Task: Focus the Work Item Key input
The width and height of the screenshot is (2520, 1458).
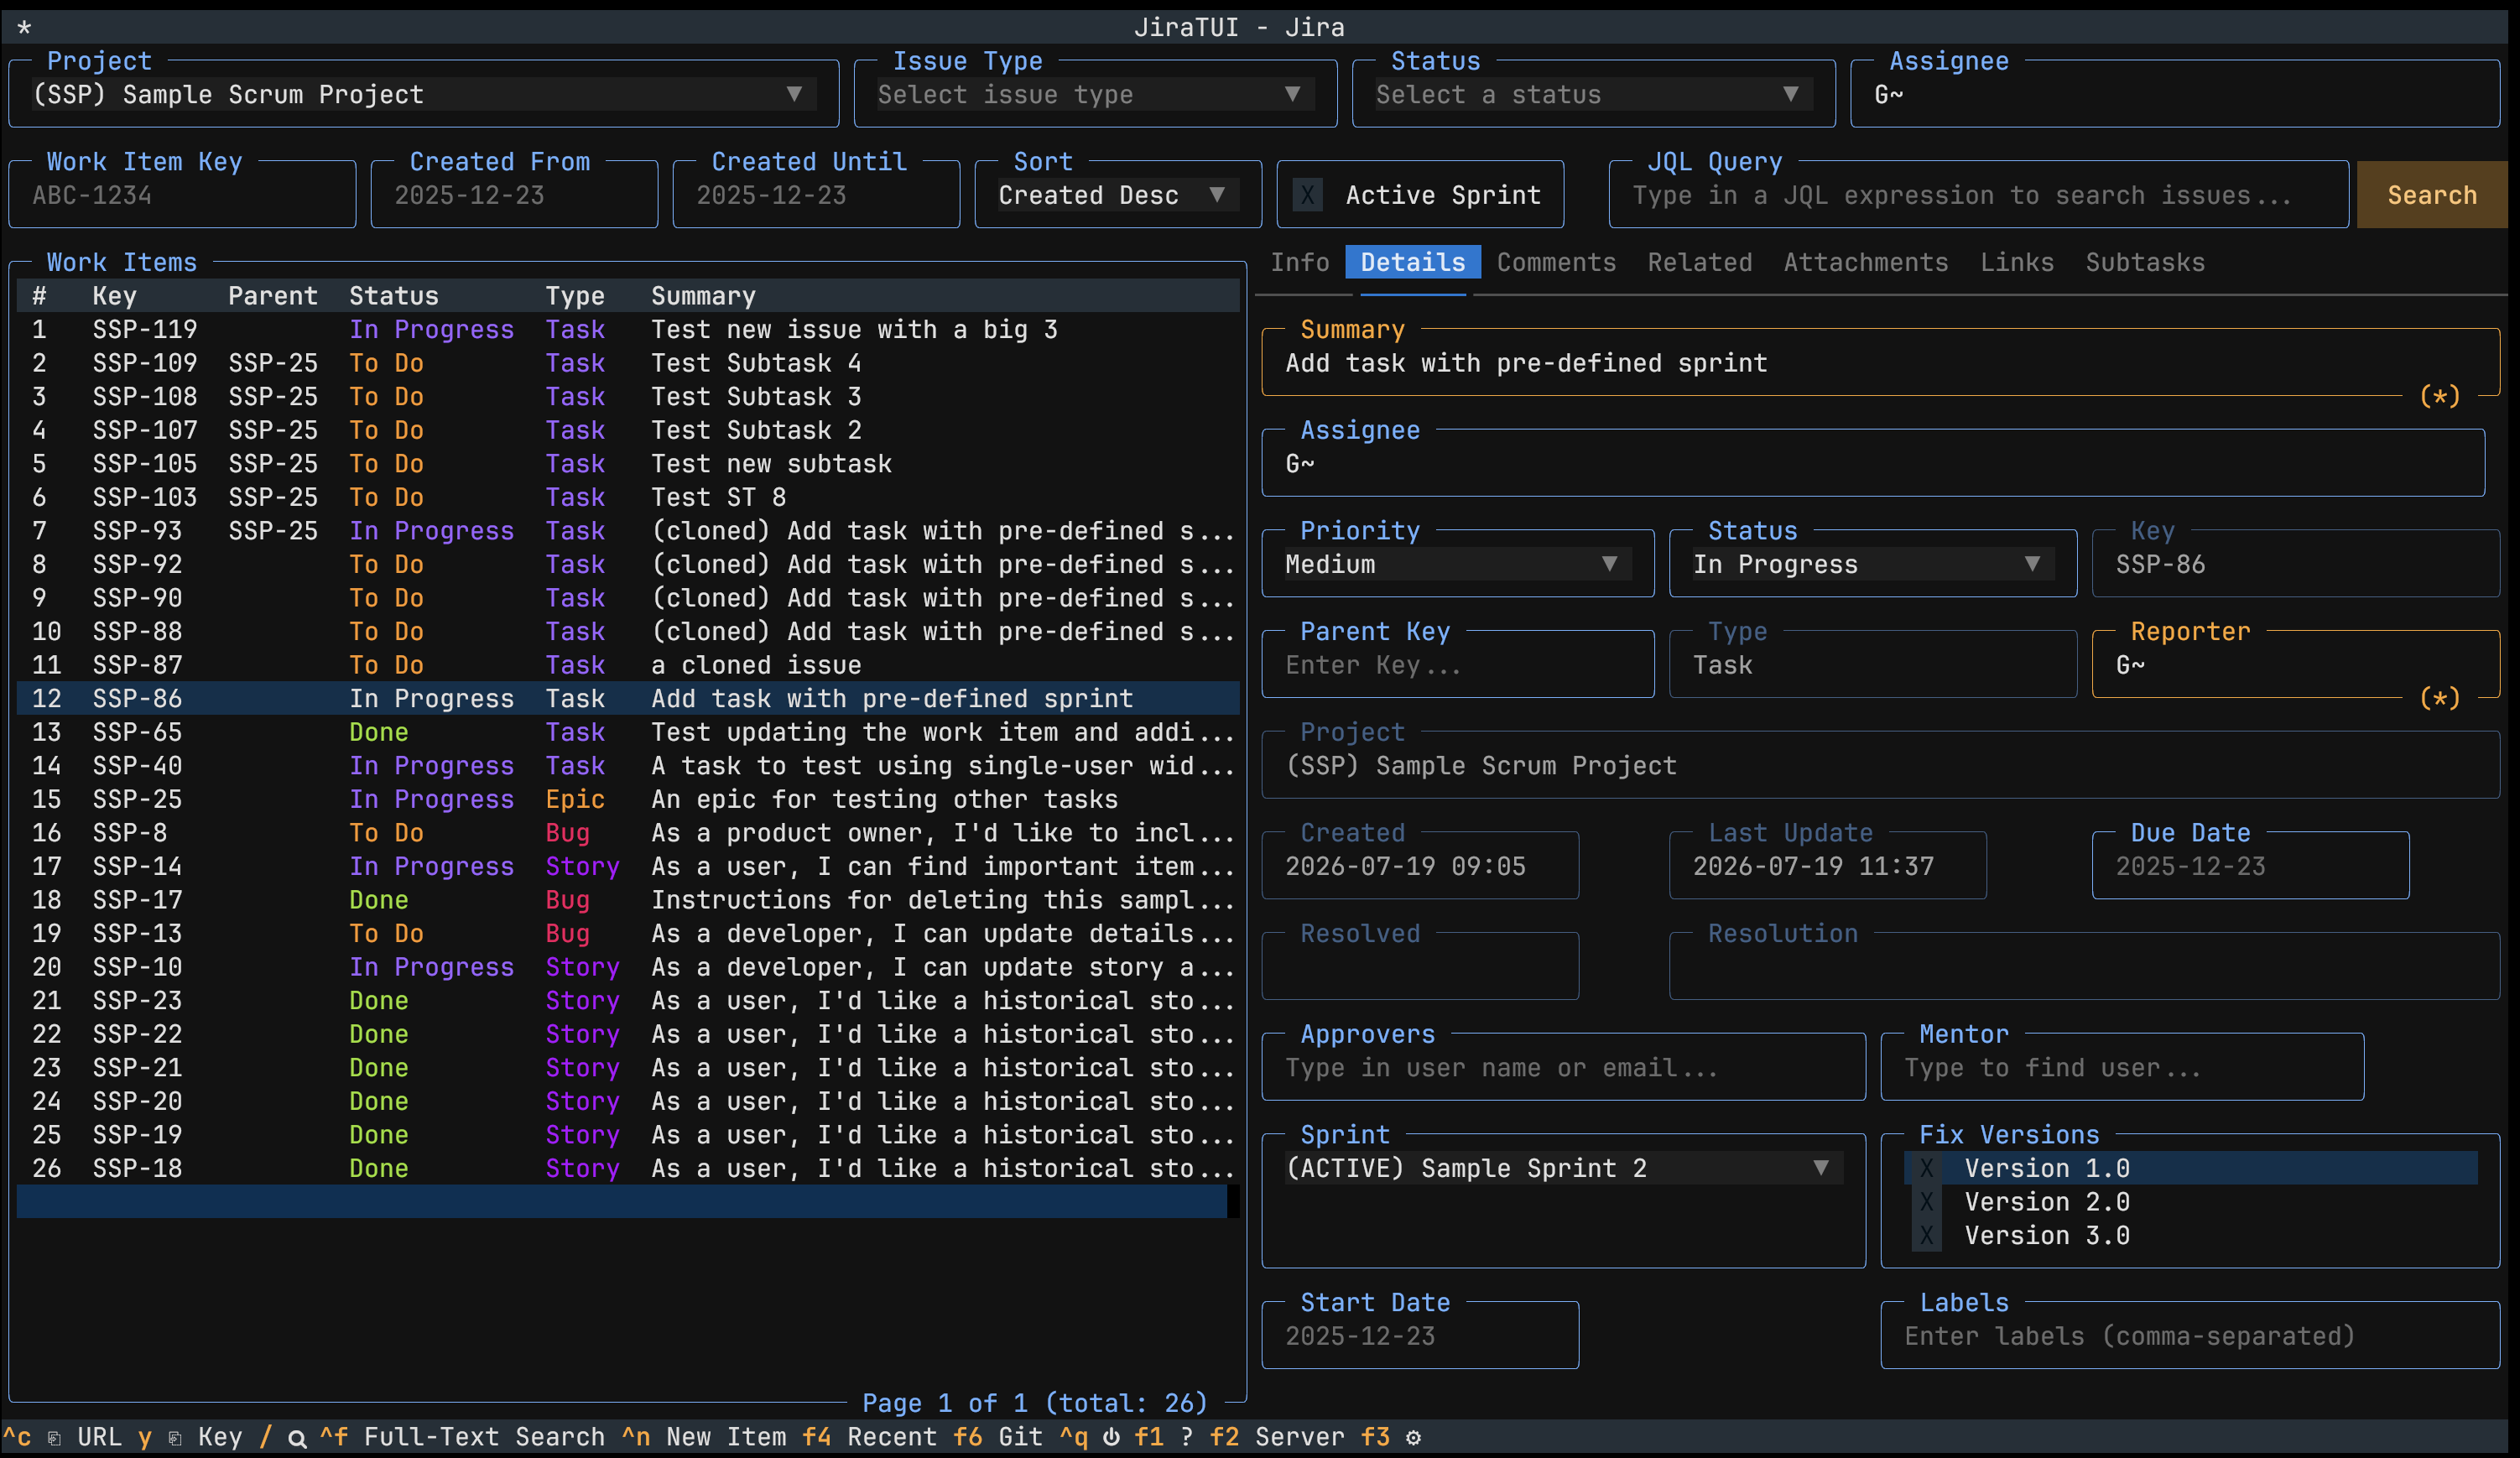Action: pyautogui.click(x=182, y=195)
